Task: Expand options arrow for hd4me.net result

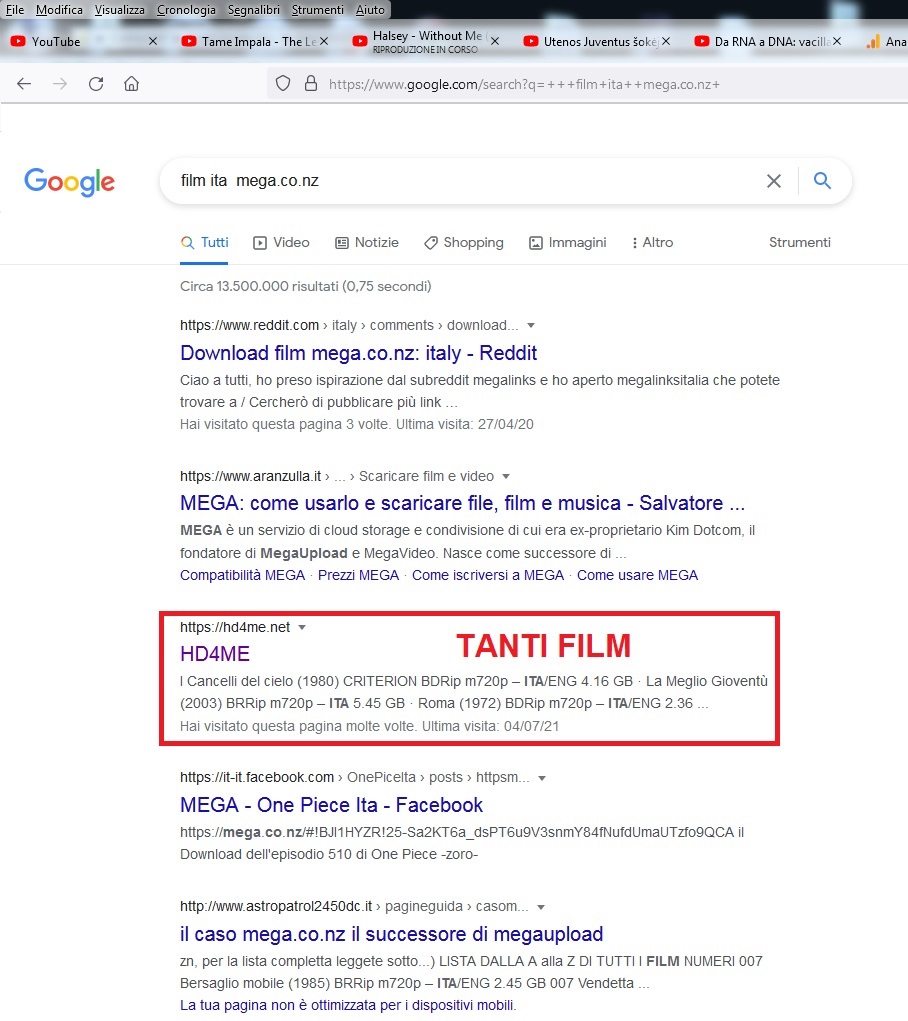Action: click(x=302, y=628)
